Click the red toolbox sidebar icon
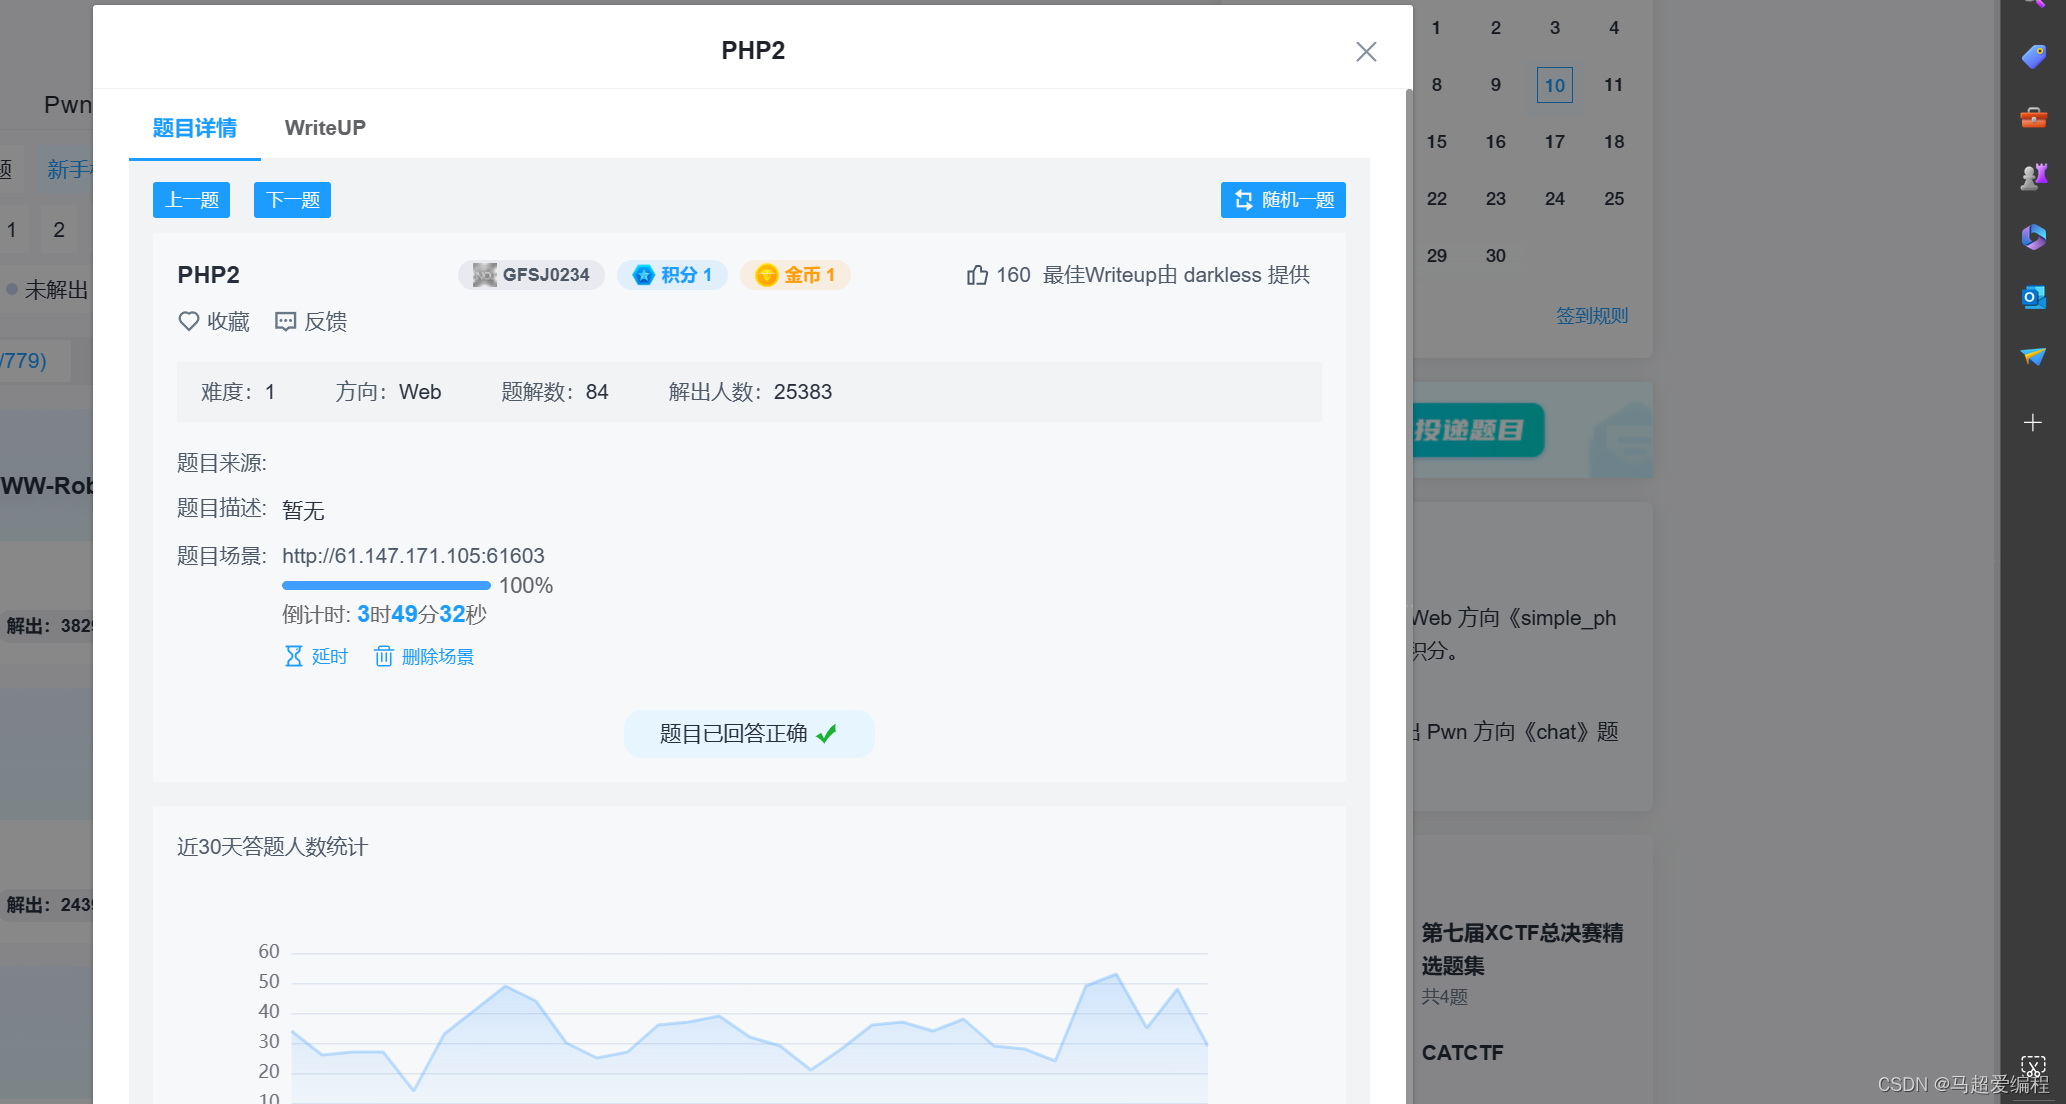Image resolution: width=2066 pixels, height=1104 pixels. coord(2033,118)
